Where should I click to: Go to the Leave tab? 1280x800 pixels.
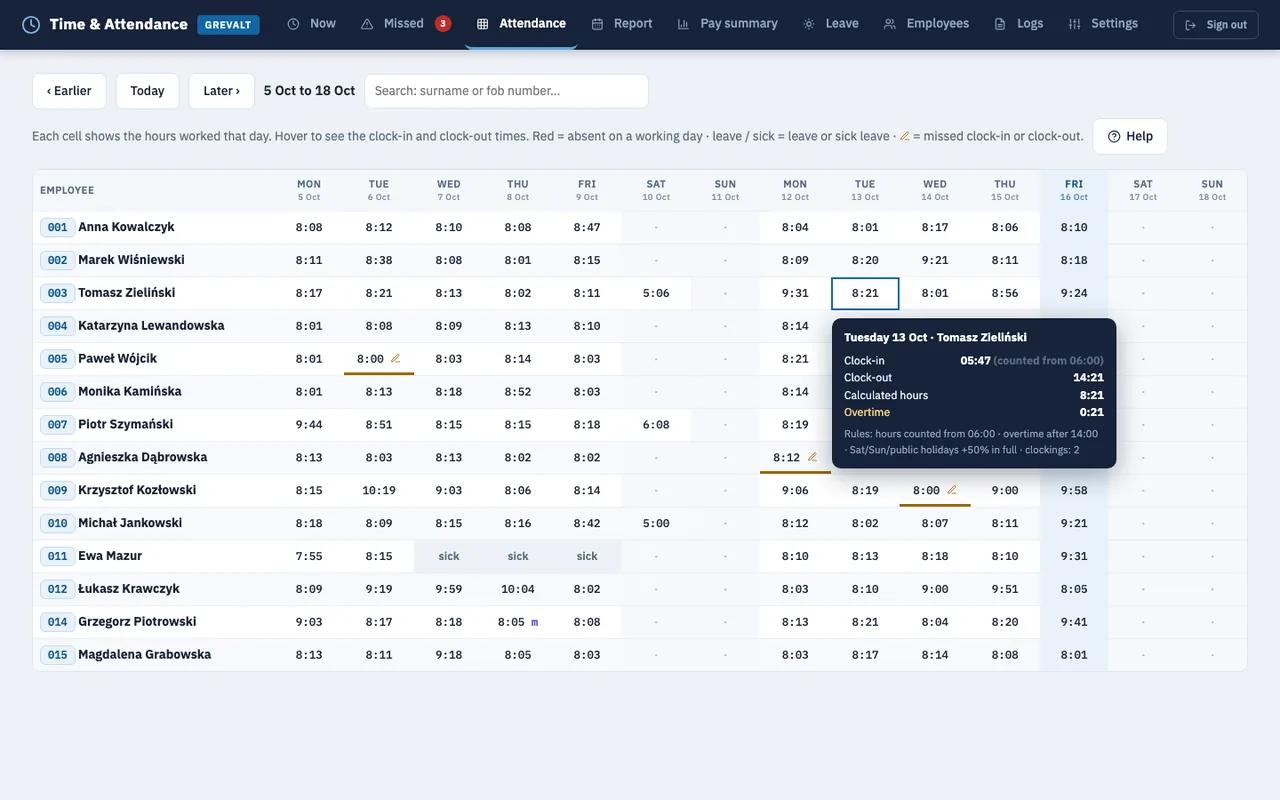(x=830, y=24)
